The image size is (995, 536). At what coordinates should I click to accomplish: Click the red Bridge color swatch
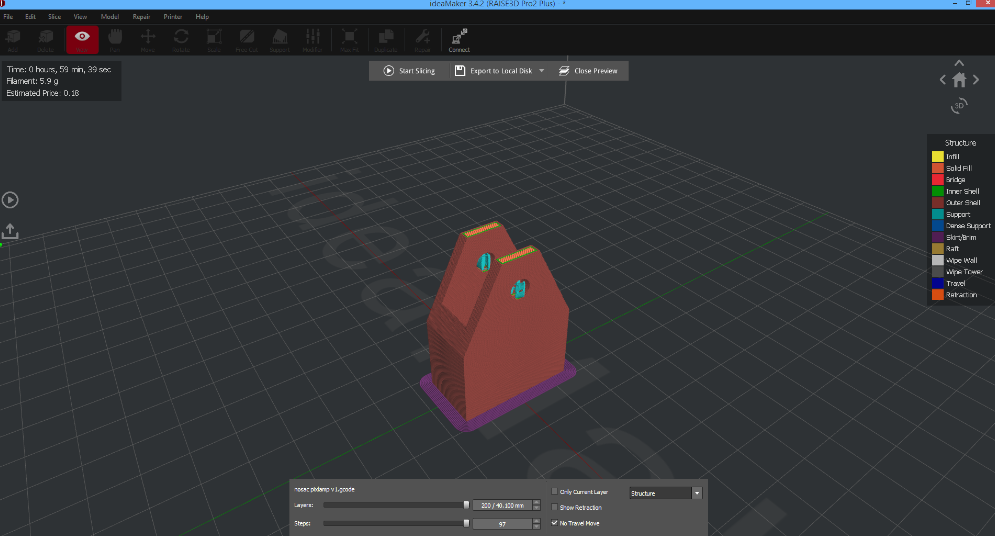(937, 180)
